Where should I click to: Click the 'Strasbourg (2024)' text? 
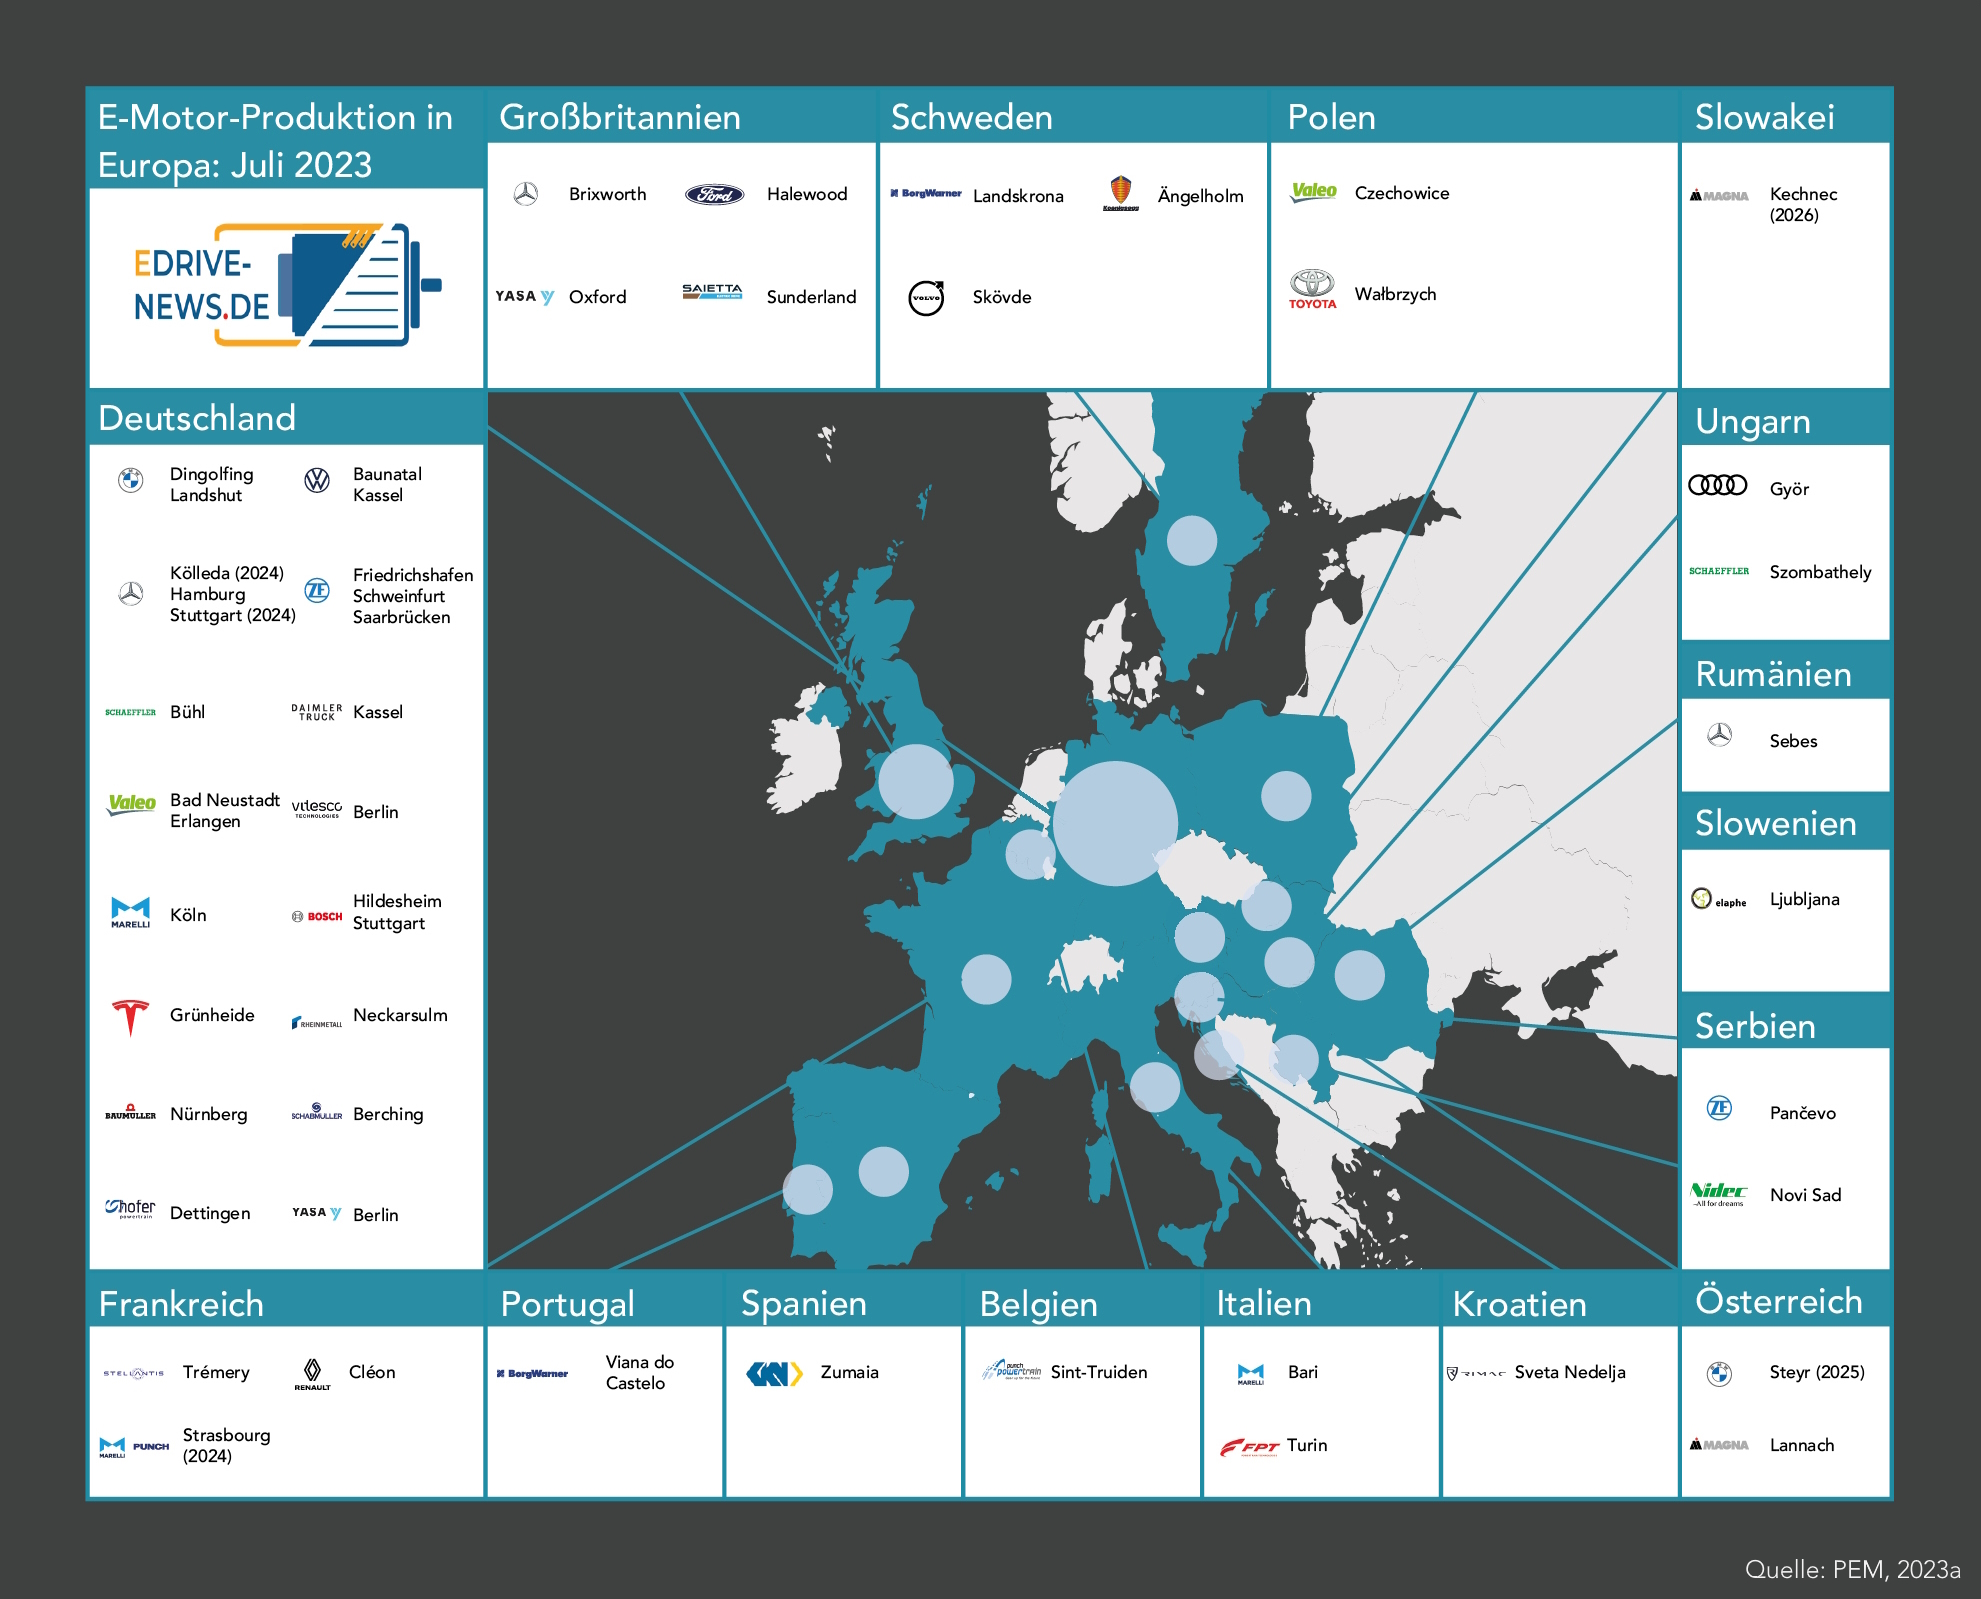coord(226,1445)
